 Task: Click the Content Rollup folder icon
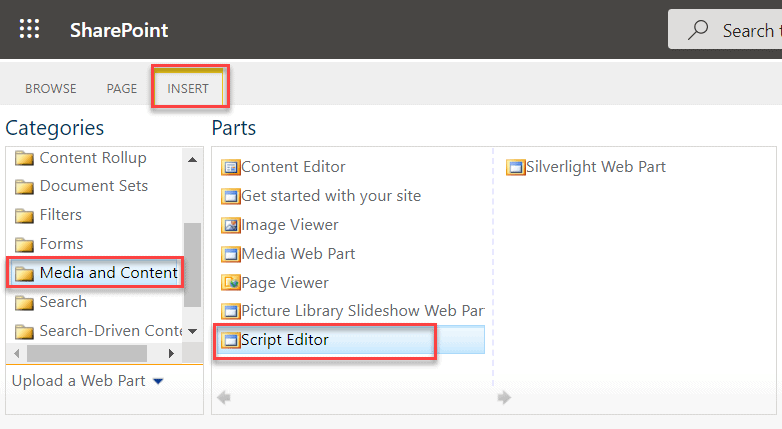pyautogui.click(x=24, y=158)
